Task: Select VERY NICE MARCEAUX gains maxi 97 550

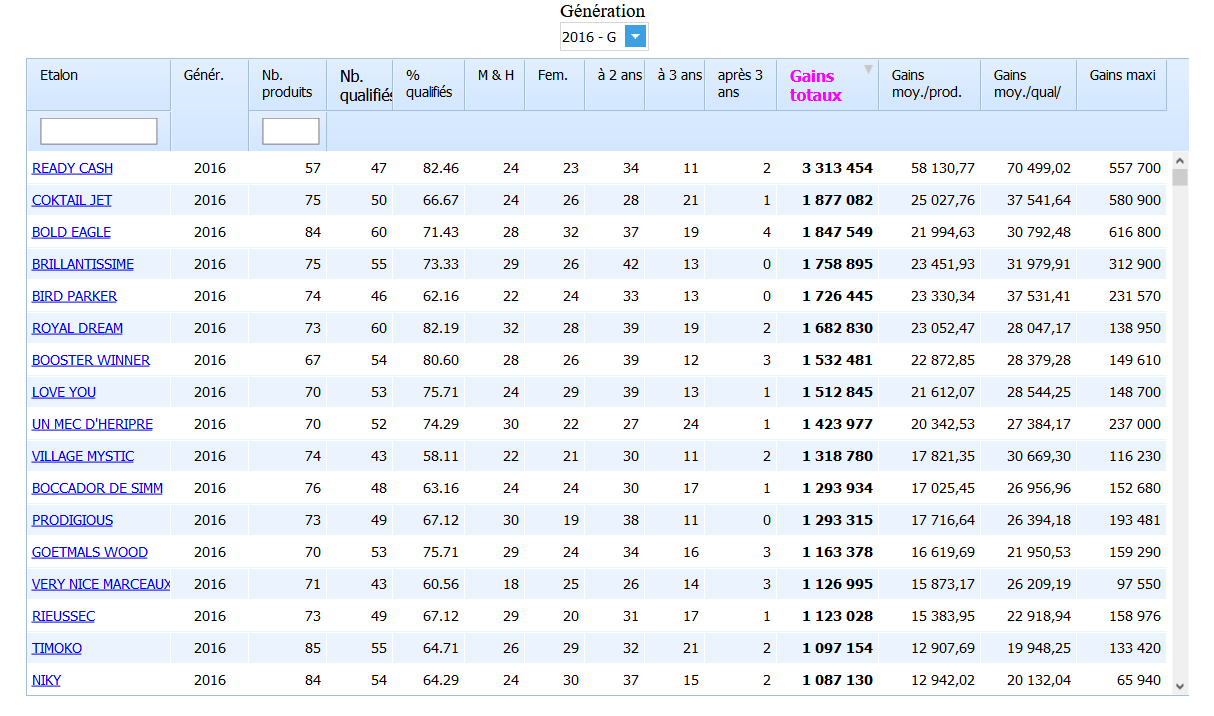Action: (x=1139, y=584)
